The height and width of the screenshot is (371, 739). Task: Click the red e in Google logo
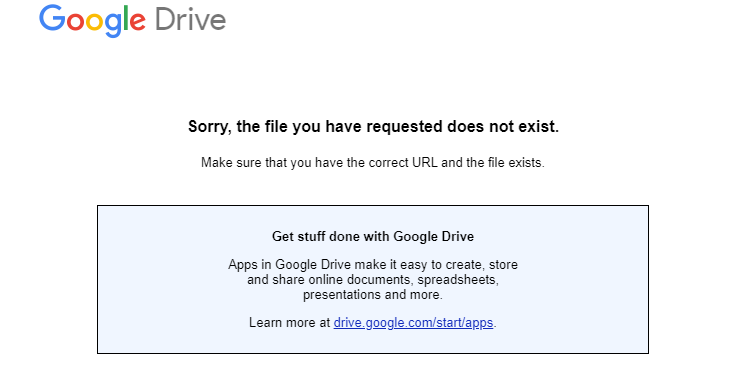(137, 22)
